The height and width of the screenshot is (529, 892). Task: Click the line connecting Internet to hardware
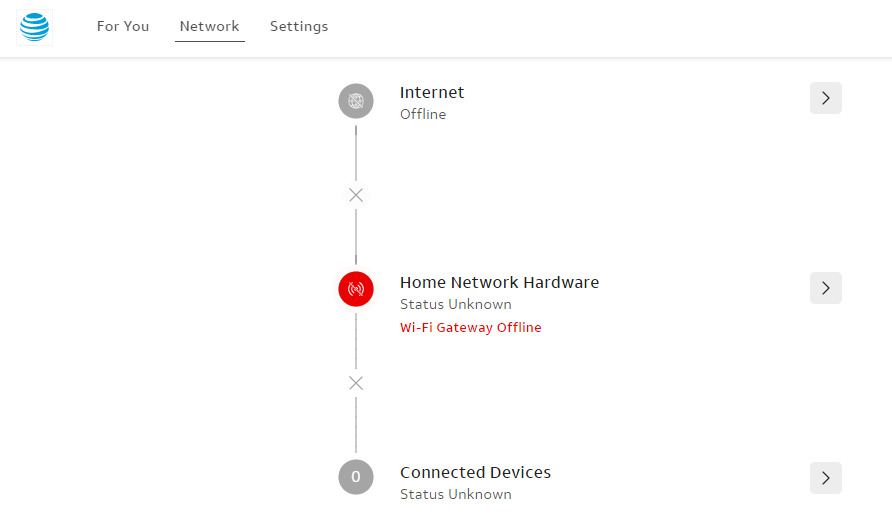356,154
